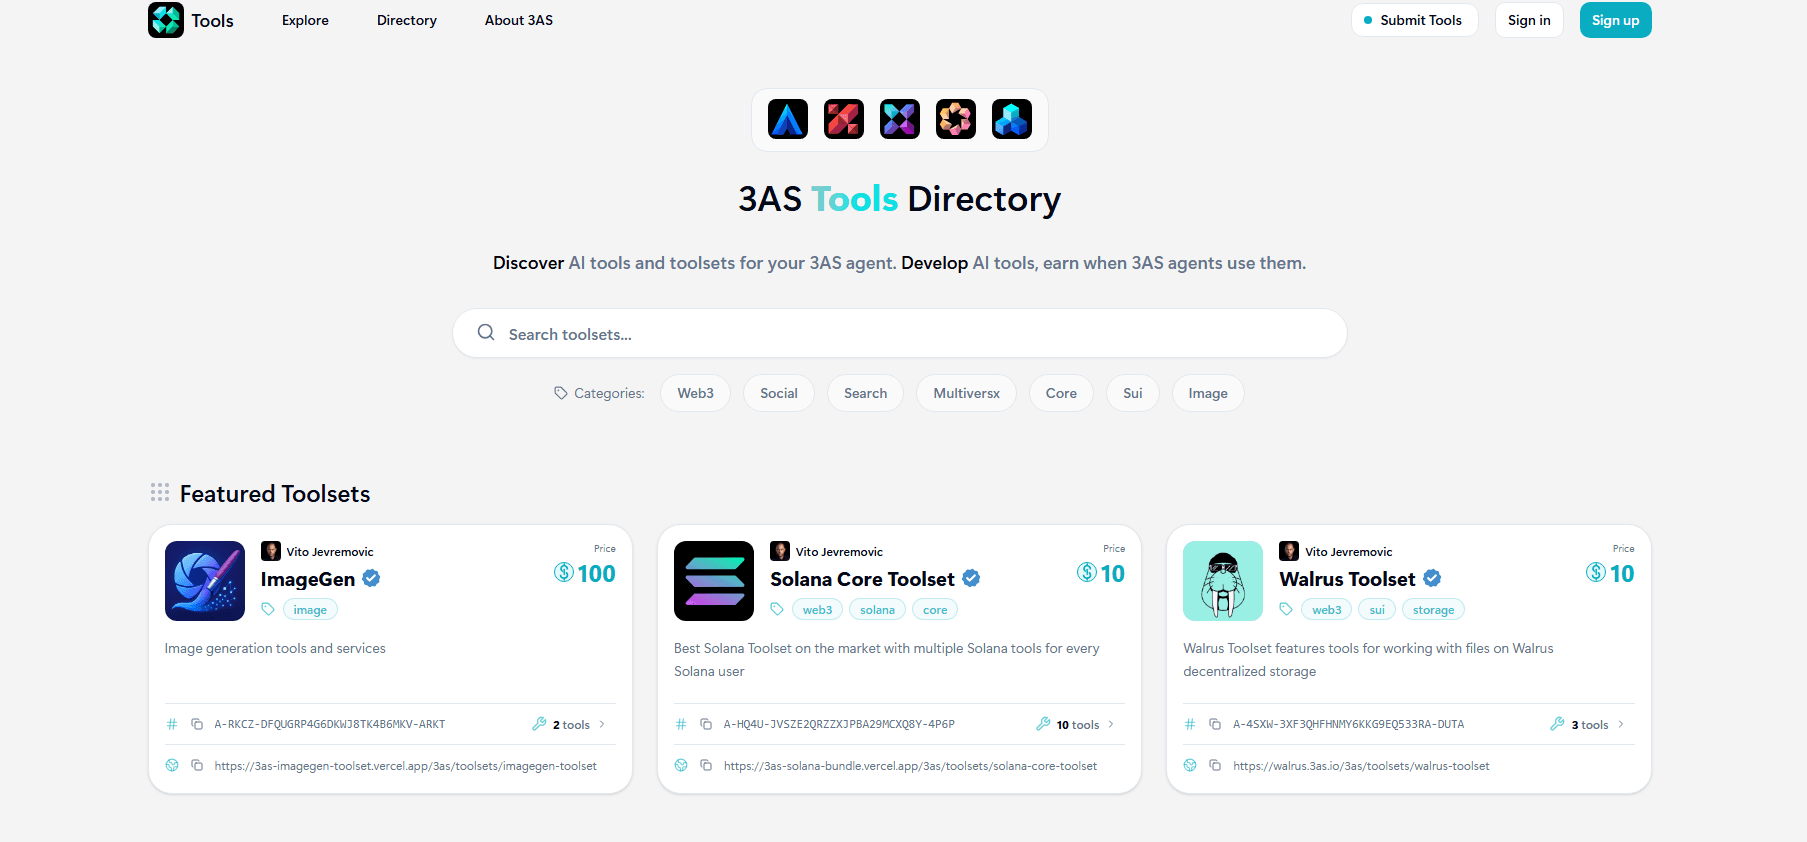Screen dimensions: 1807x842
Task: Copy the Solana toolset ID A-HQ4U
Action: click(x=706, y=724)
